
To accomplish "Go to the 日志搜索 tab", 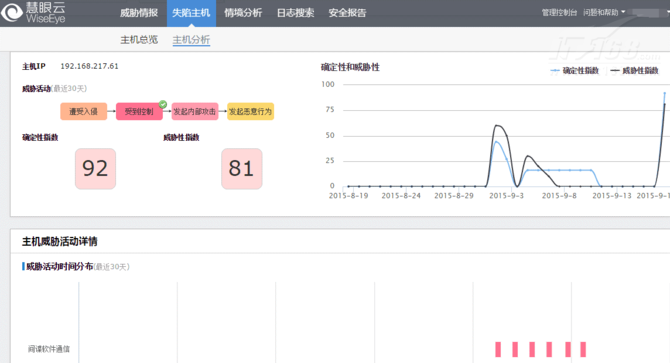I will point(295,13).
